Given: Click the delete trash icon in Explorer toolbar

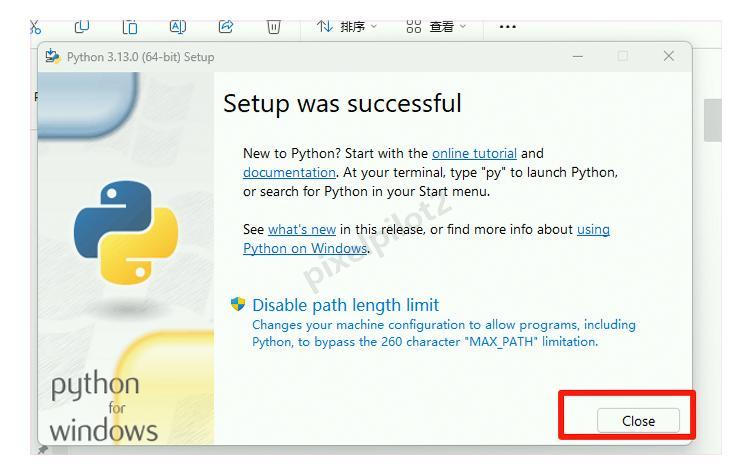Looking at the screenshot, I should 274,27.
